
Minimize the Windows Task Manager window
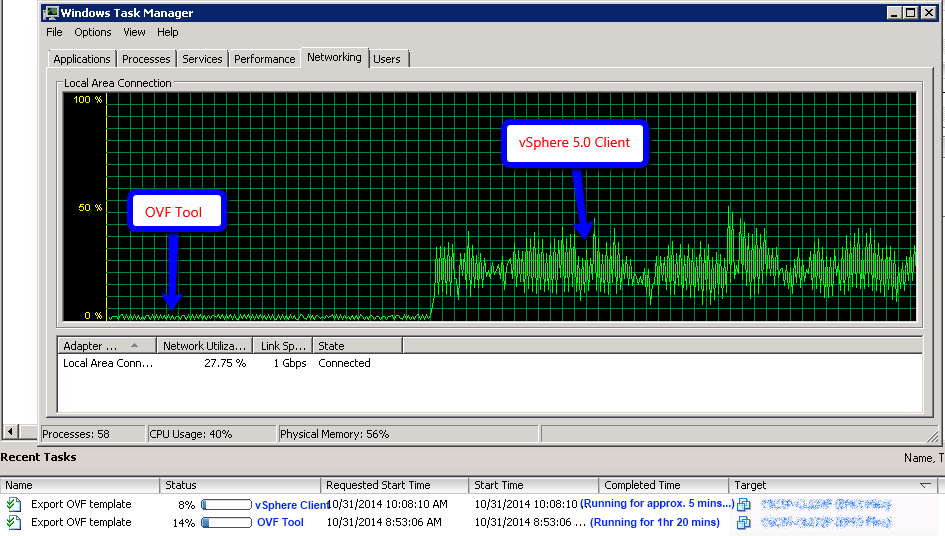(893, 13)
